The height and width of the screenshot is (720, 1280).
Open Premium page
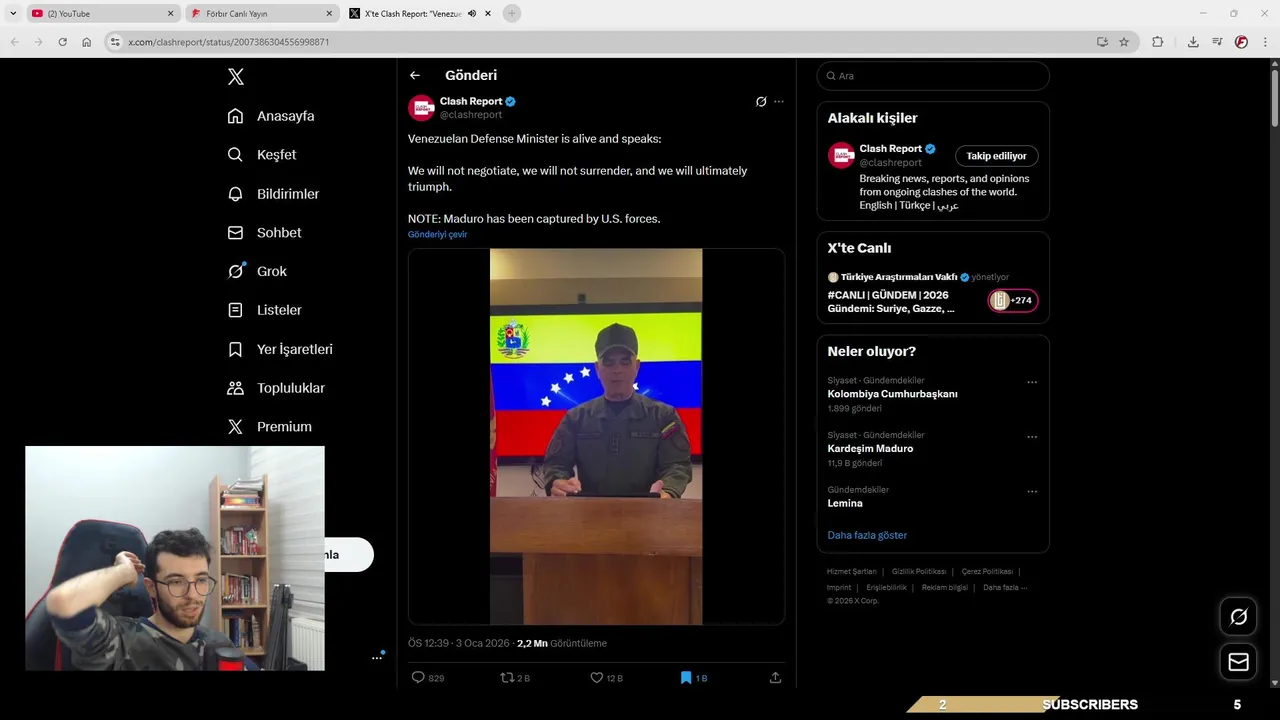tap(269, 426)
